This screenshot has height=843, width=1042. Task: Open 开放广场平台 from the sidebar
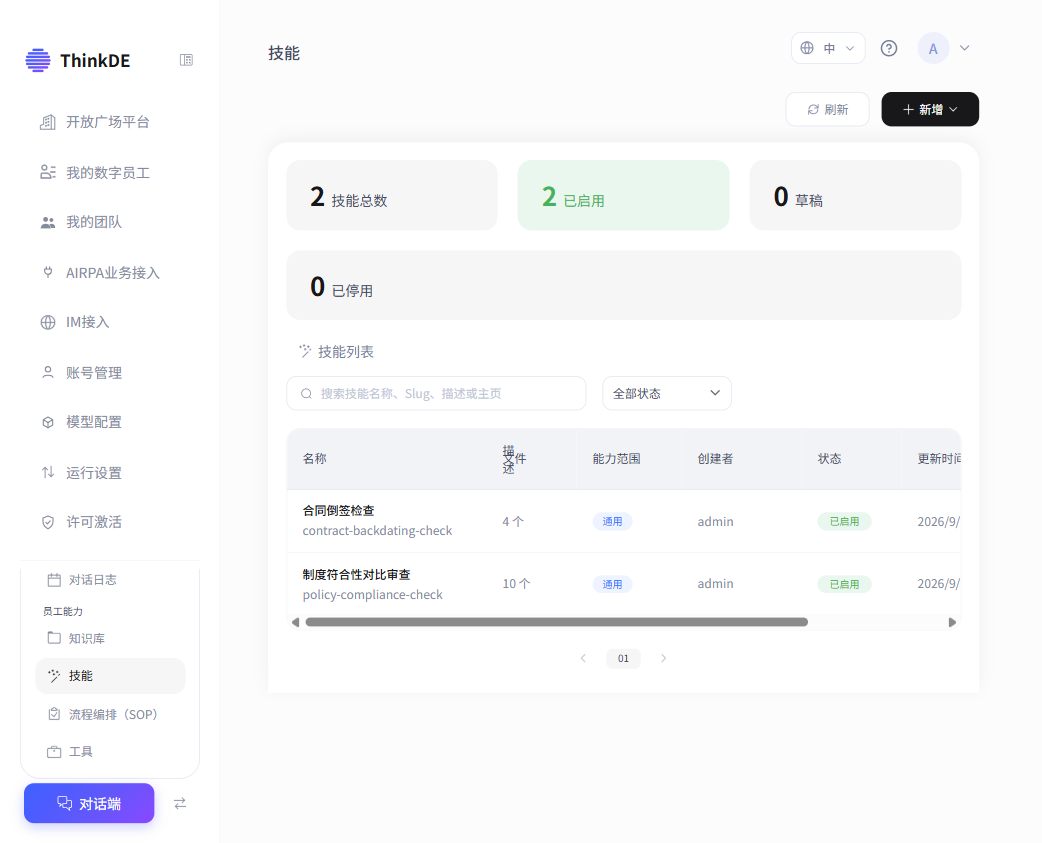point(110,122)
